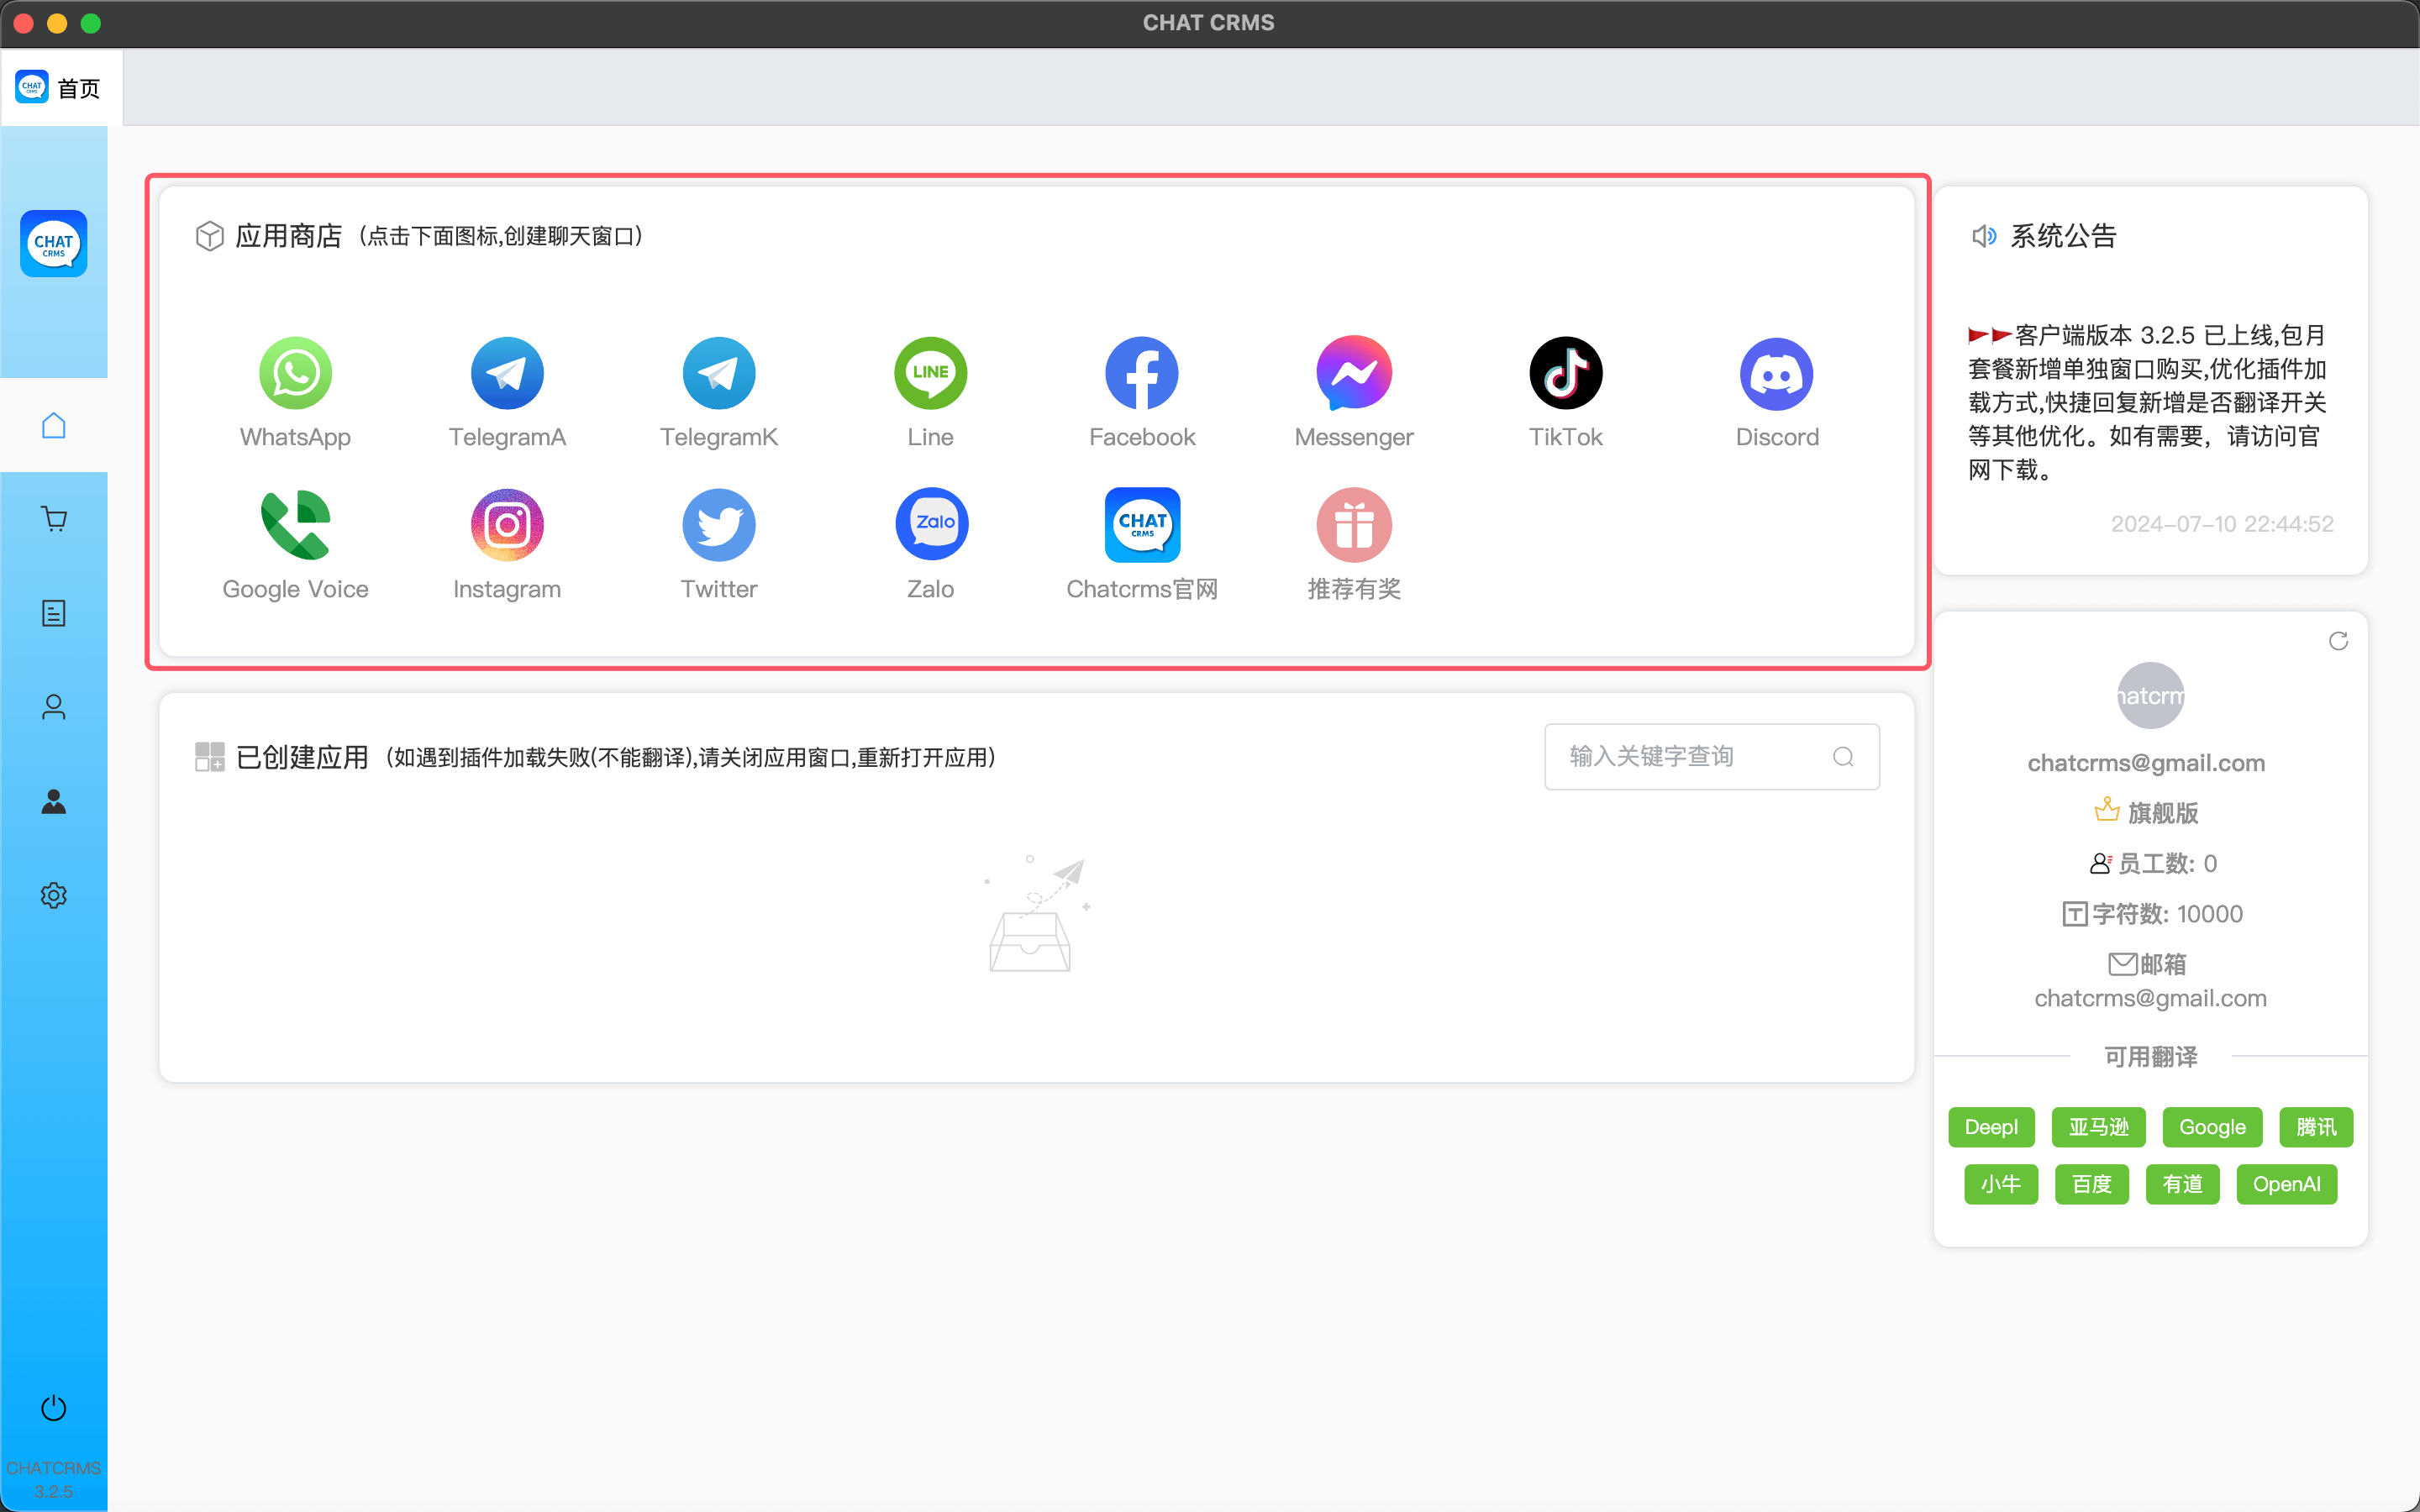2420x1512 pixels.
Task: Click the account avatar circle
Action: pyautogui.click(x=2150, y=696)
